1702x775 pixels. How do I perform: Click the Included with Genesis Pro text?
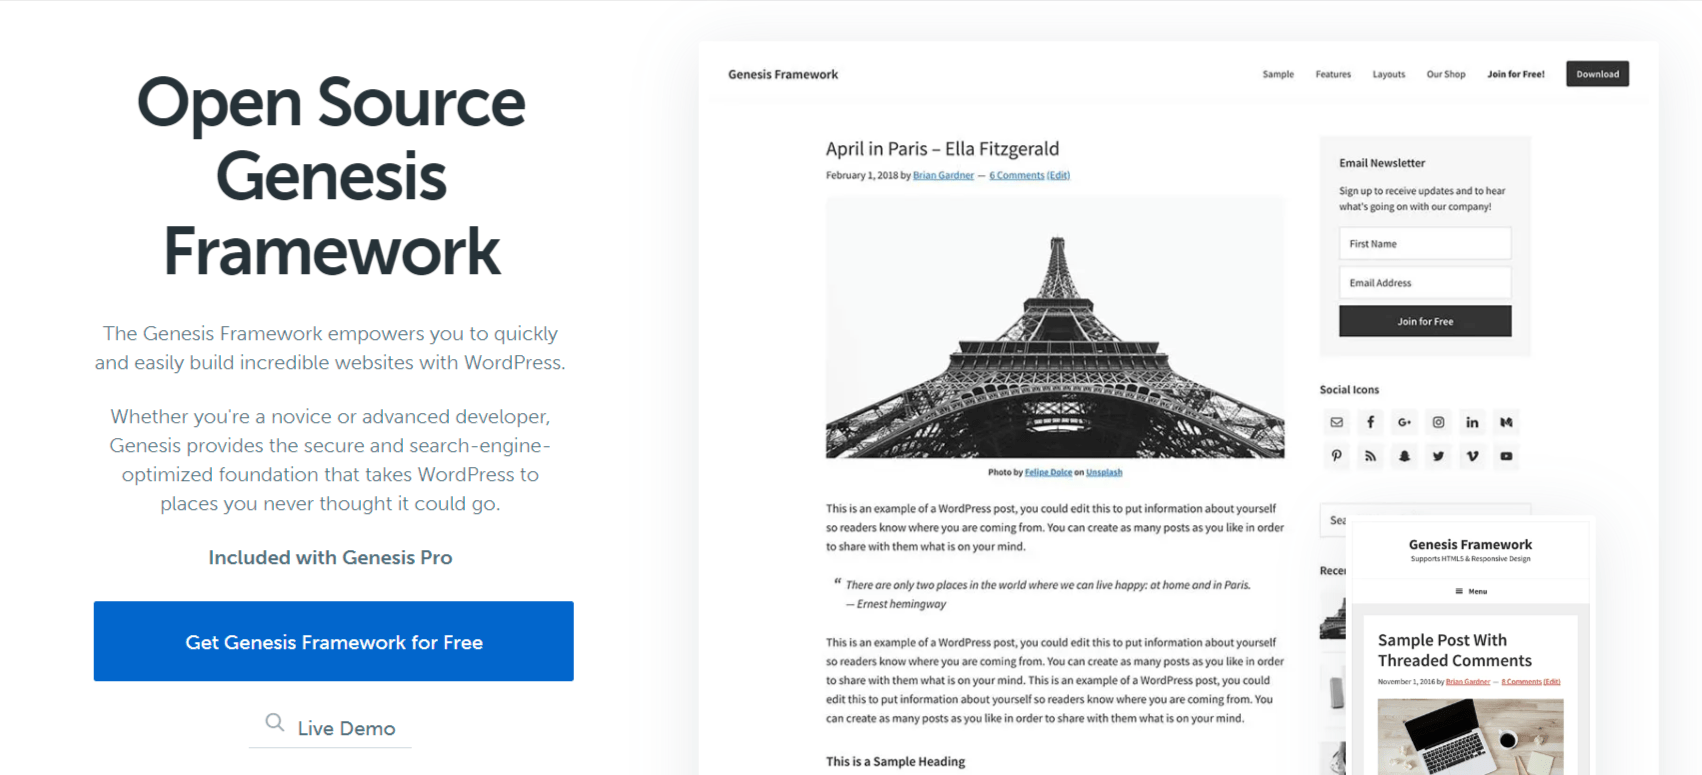coord(330,557)
